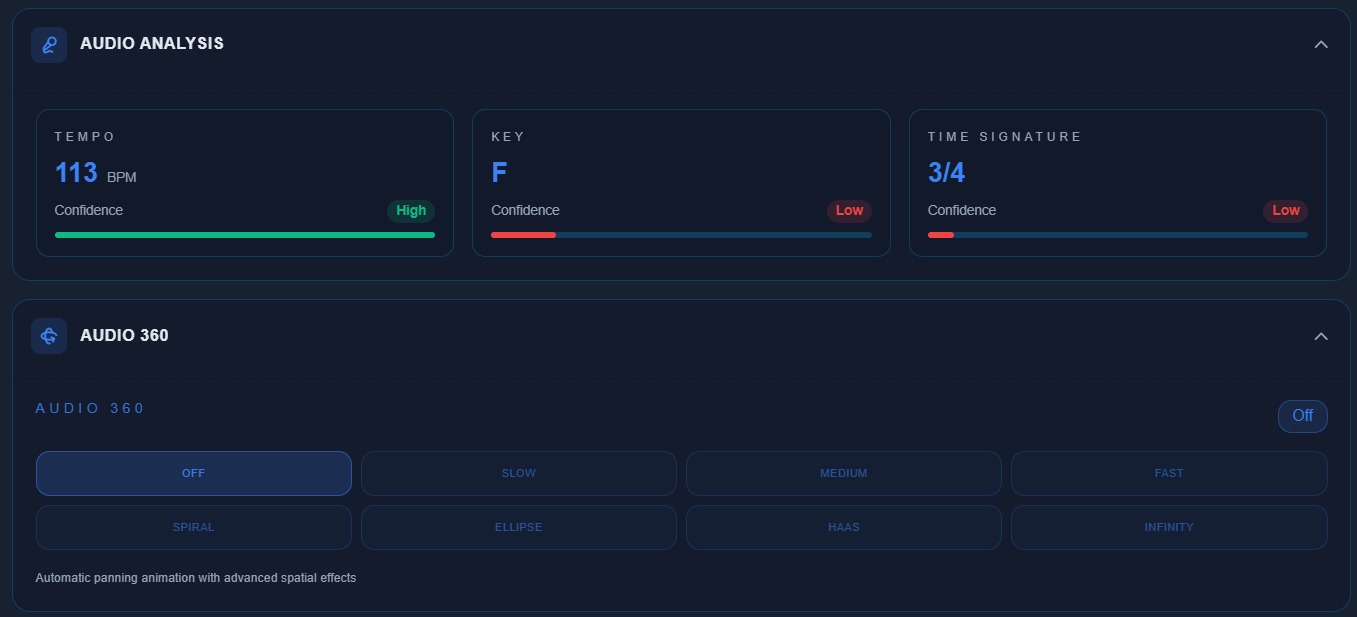
Task: Click the 3/4 time signature value
Action: [x=946, y=173]
